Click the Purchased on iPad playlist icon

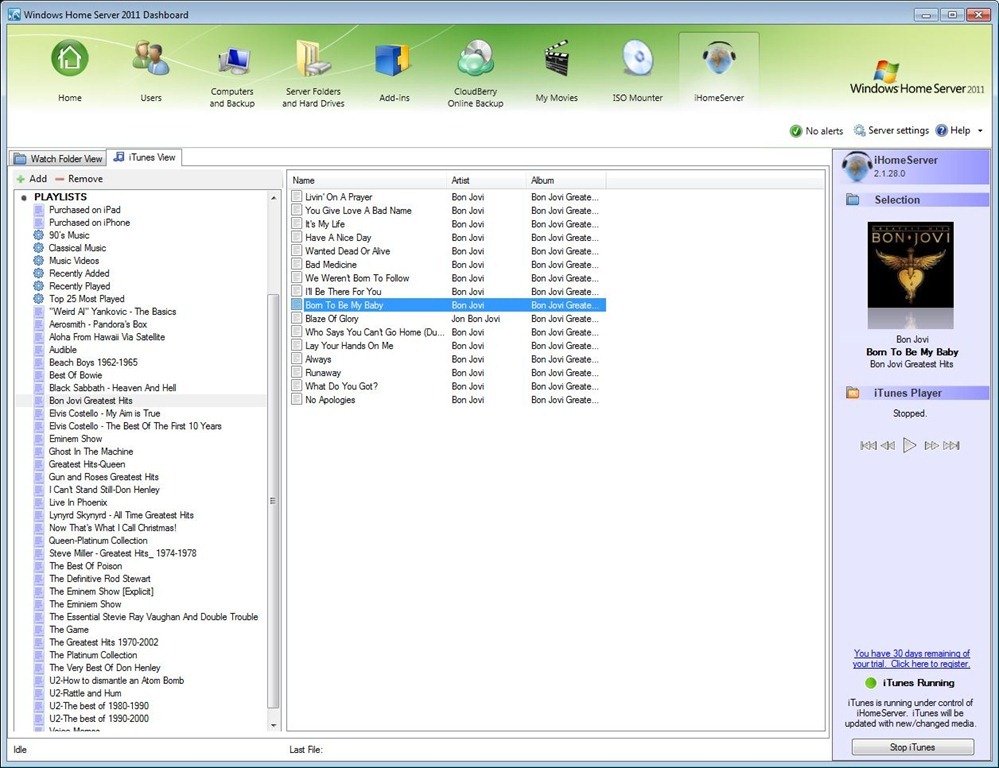(x=39, y=210)
